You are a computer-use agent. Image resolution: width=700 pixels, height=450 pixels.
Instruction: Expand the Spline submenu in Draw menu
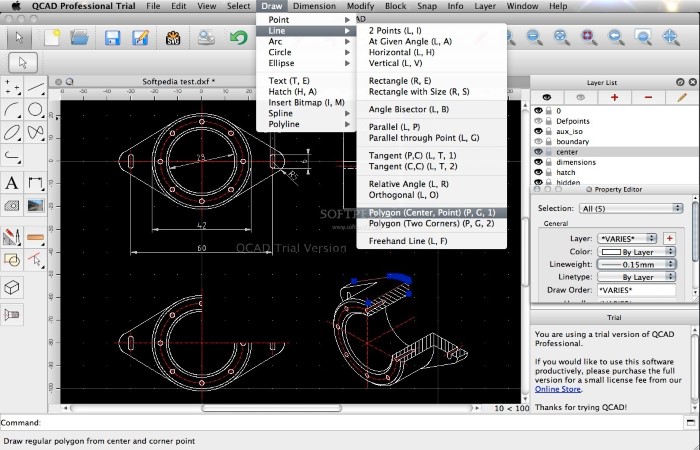coord(306,113)
